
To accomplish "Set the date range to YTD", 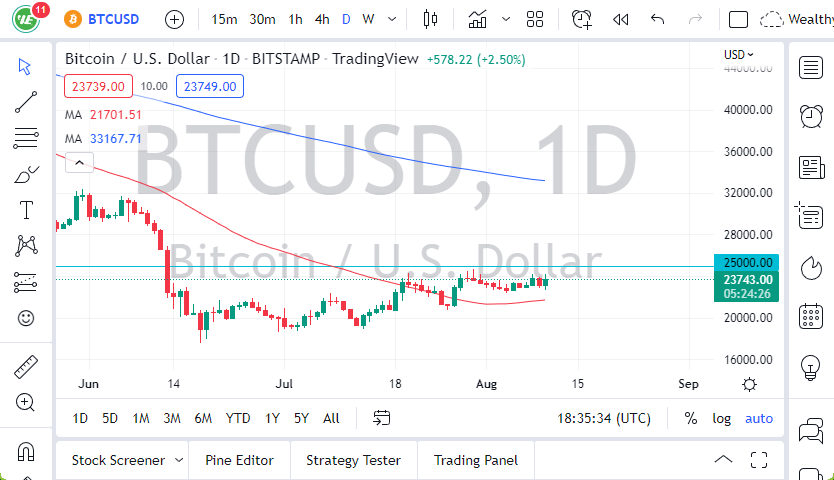I will click(238, 418).
